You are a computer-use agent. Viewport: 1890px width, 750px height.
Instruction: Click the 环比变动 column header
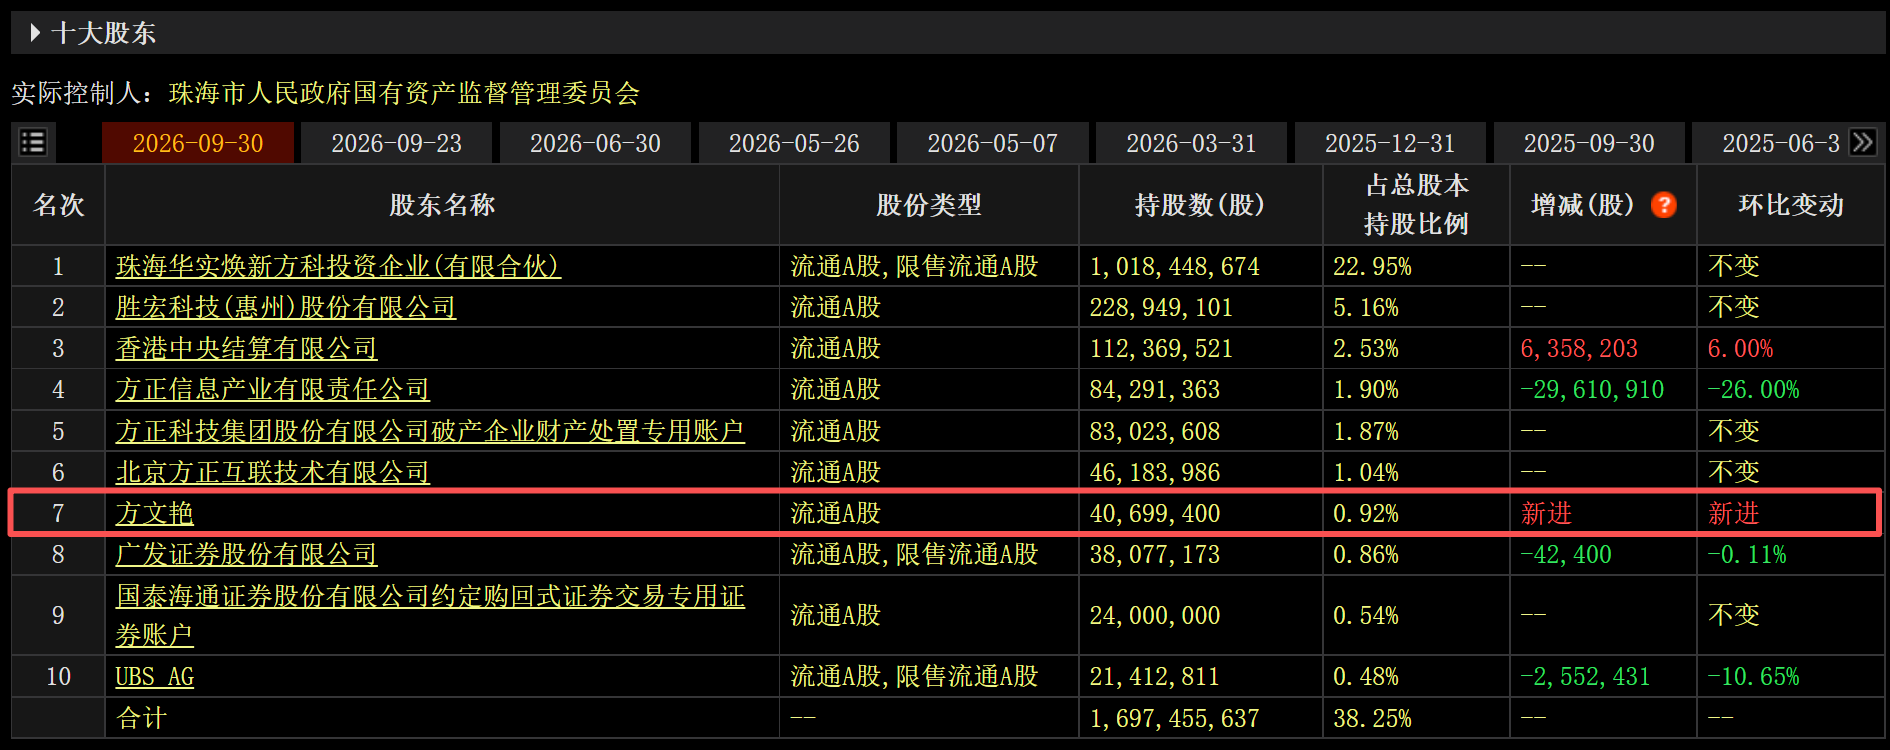click(1791, 205)
